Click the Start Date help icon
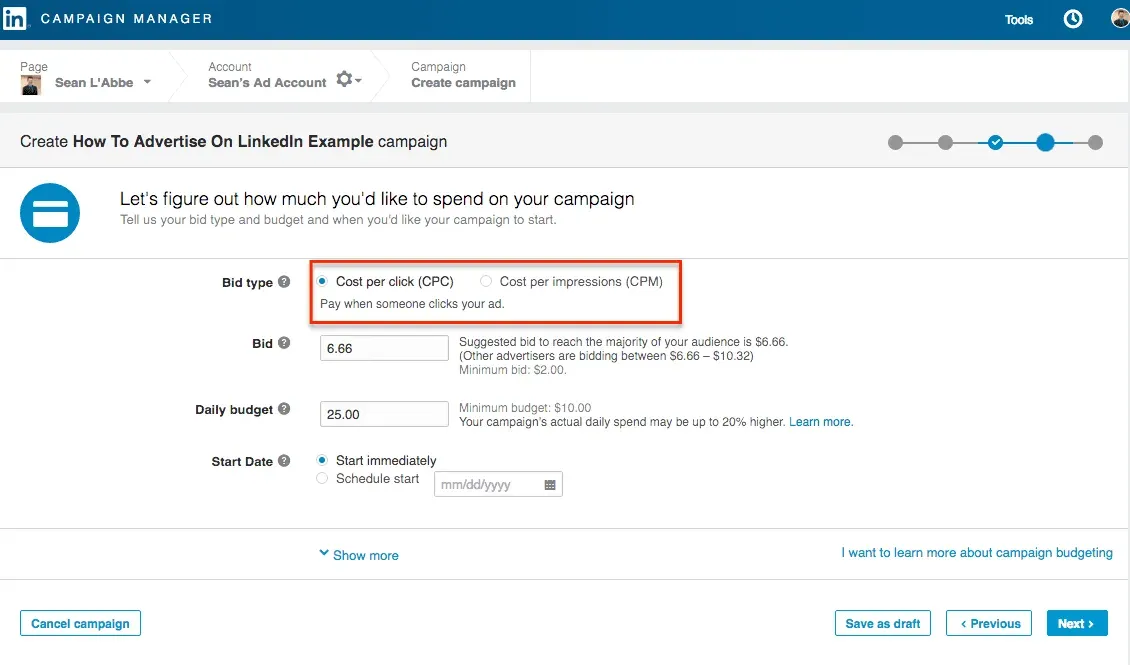Viewport: 1130px width, 665px height. tap(284, 461)
